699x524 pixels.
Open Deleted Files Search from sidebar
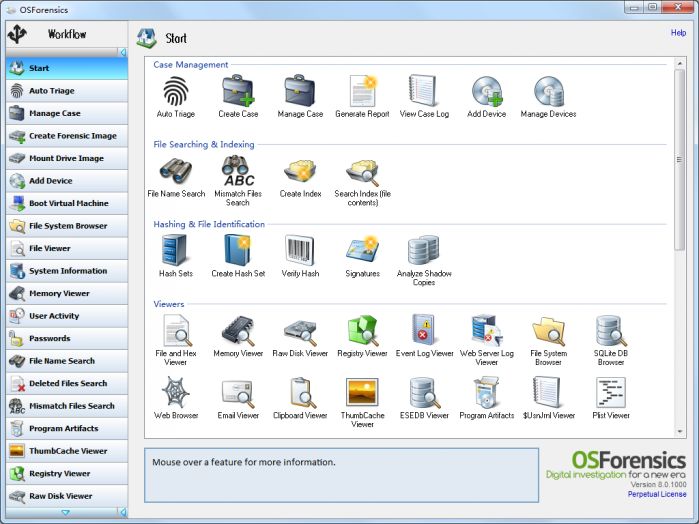pyautogui.click(x=67, y=383)
